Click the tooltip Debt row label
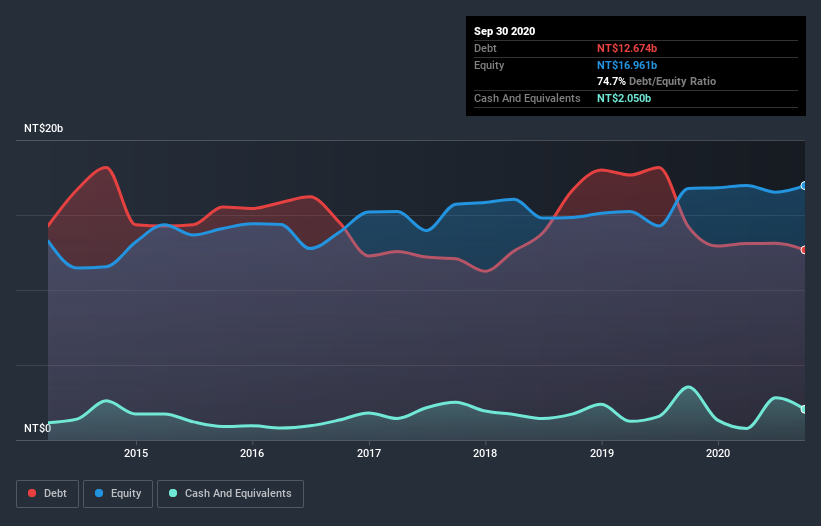The width and height of the screenshot is (821, 526). pos(485,48)
